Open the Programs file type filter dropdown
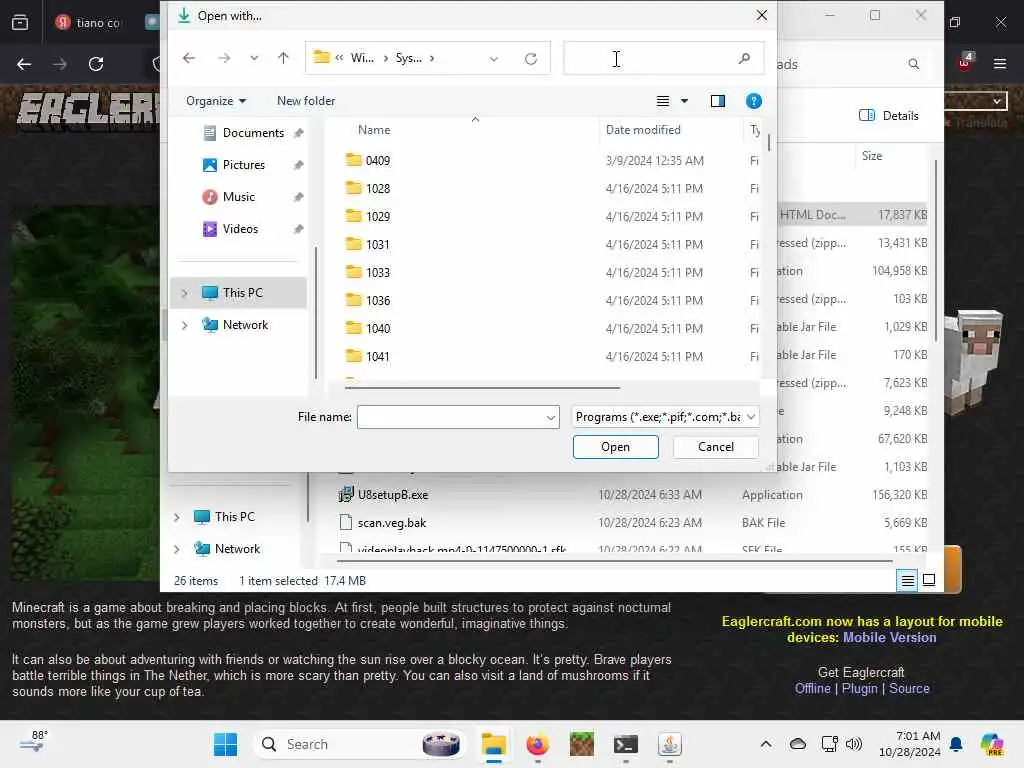 click(x=665, y=417)
